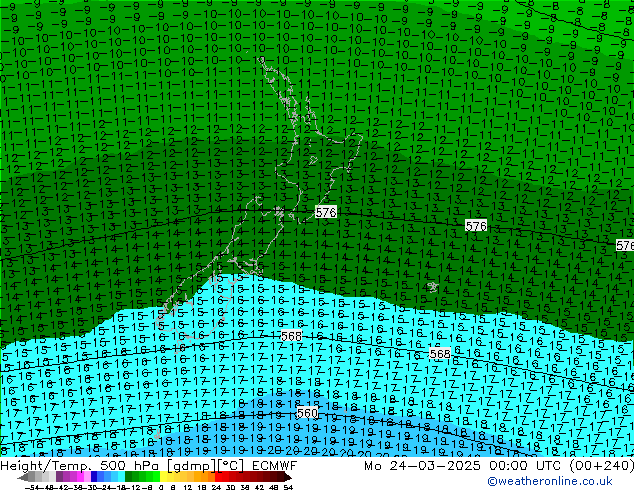Click the '54' value on legend scale
The width and height of the screenshot is (634, 490).
click(289, 488)
